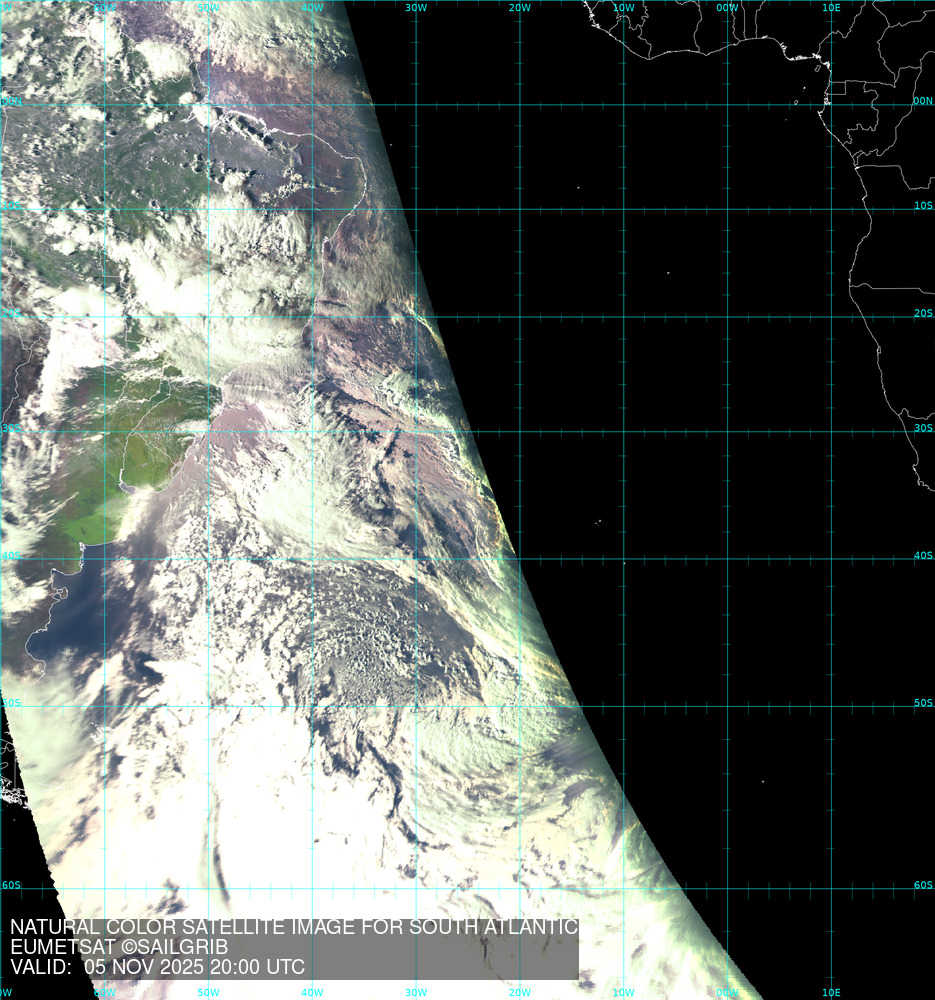The width and height of the screenshot is (935, 1000).
Task: Click the 10E longitude label at bottom
Action: tap(831, 993)
